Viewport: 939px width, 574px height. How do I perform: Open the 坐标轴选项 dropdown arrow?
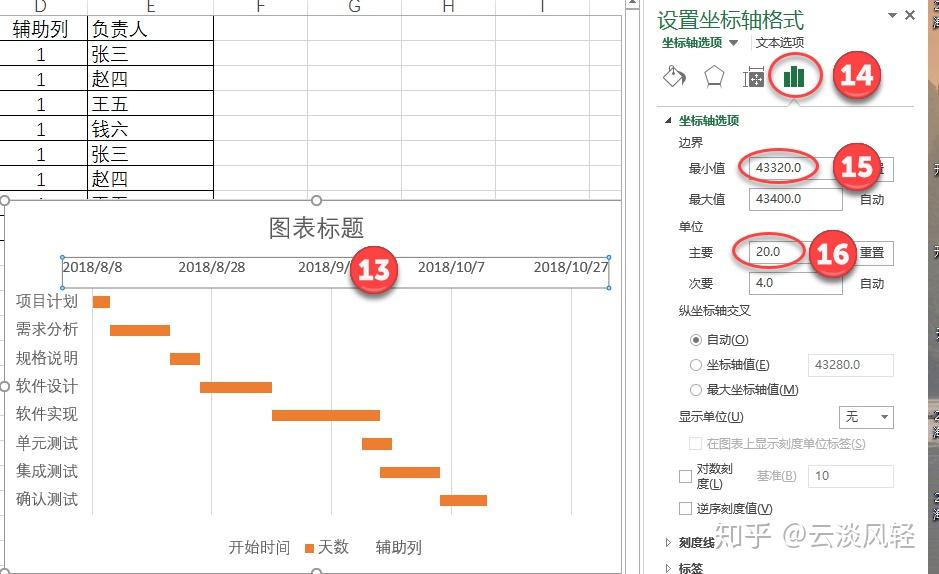click(x=733, y=42)
